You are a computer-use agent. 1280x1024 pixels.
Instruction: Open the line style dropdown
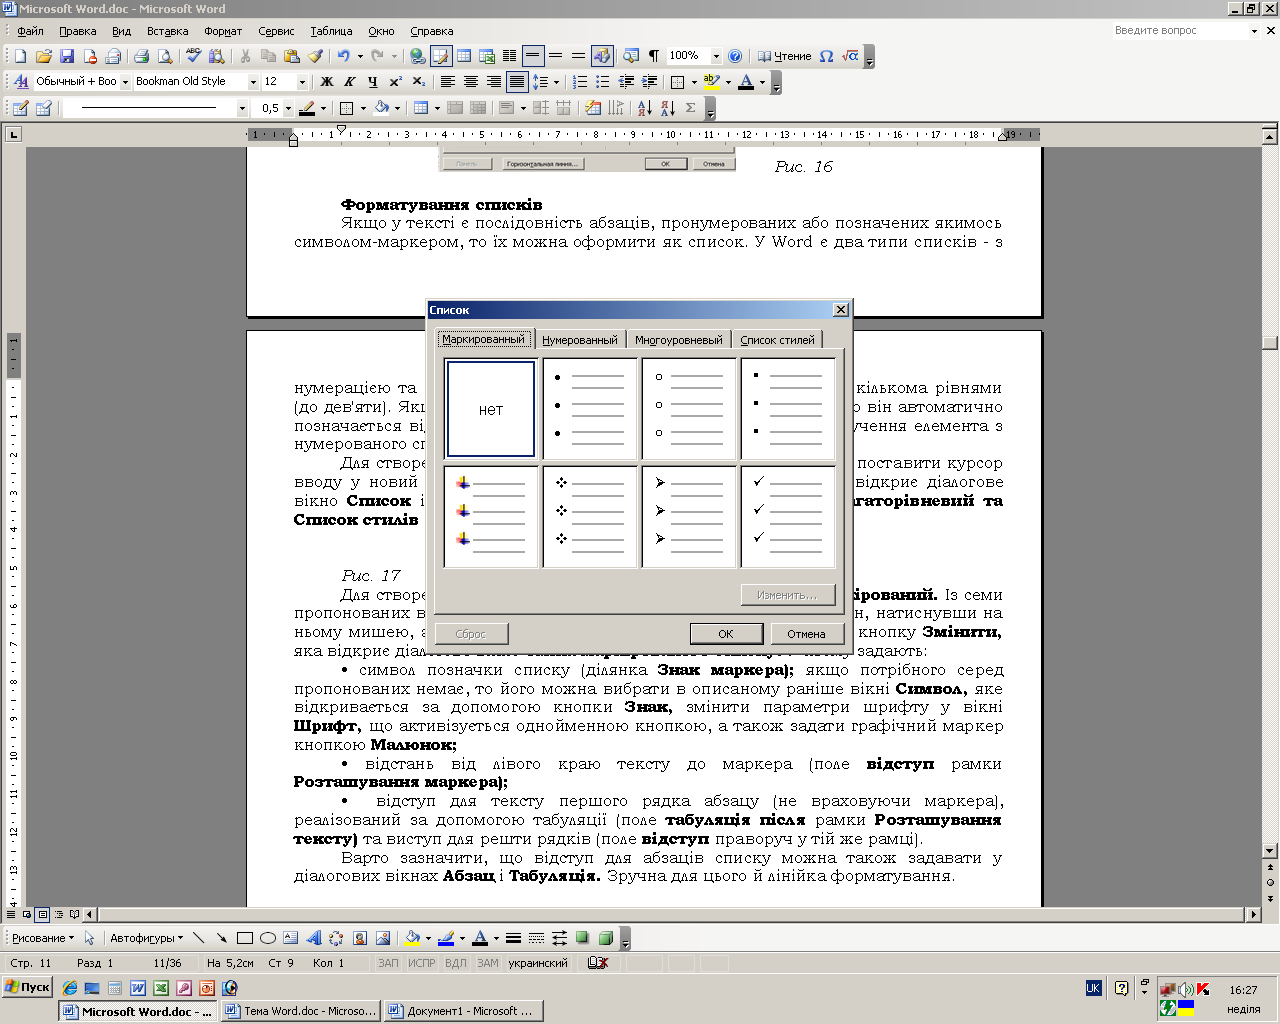click(x=242, y=108)
